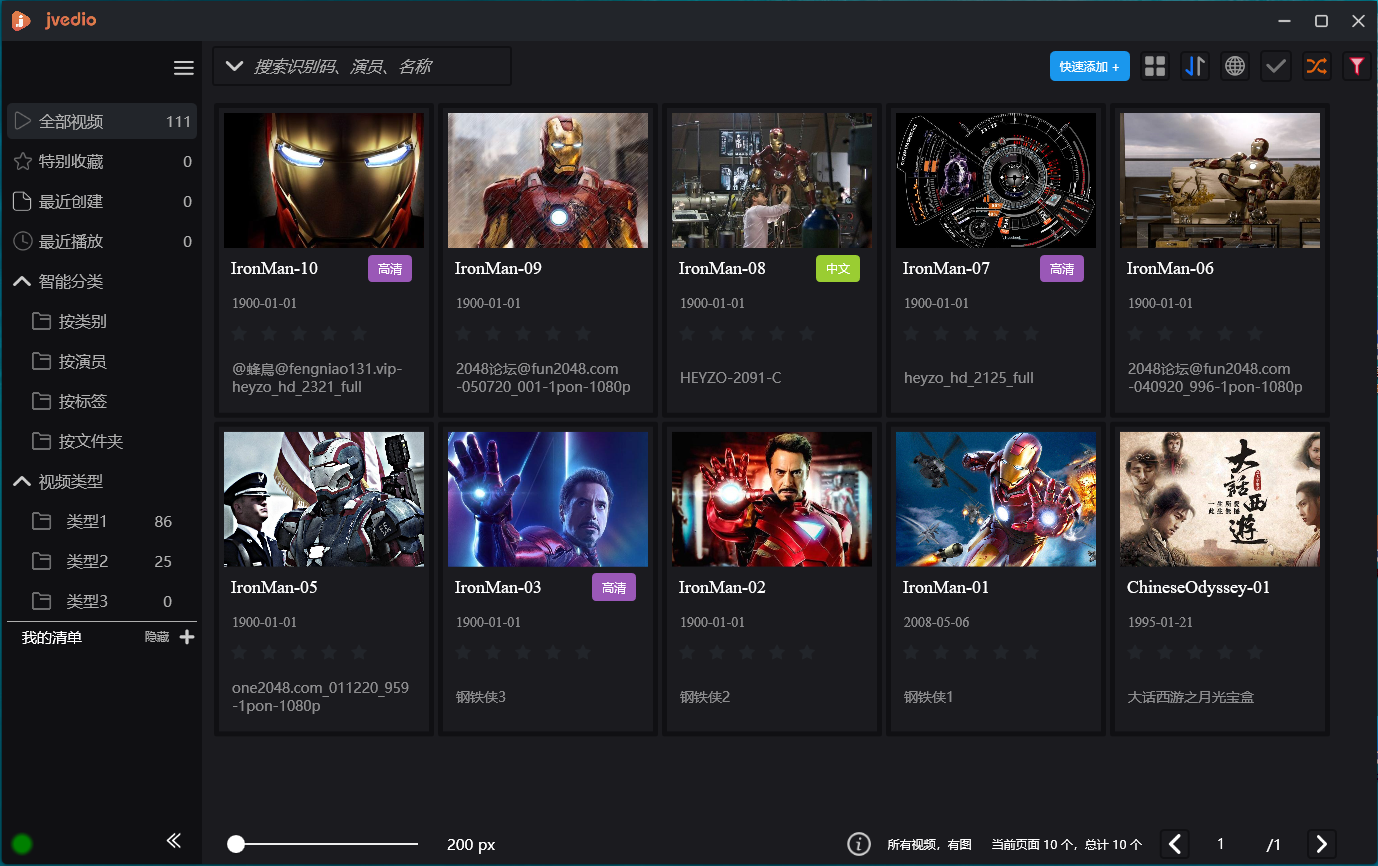Viewport: 1378px width, 866px height.
Task: Rate IronMan-10 with first star
Action: pos(240,333)
